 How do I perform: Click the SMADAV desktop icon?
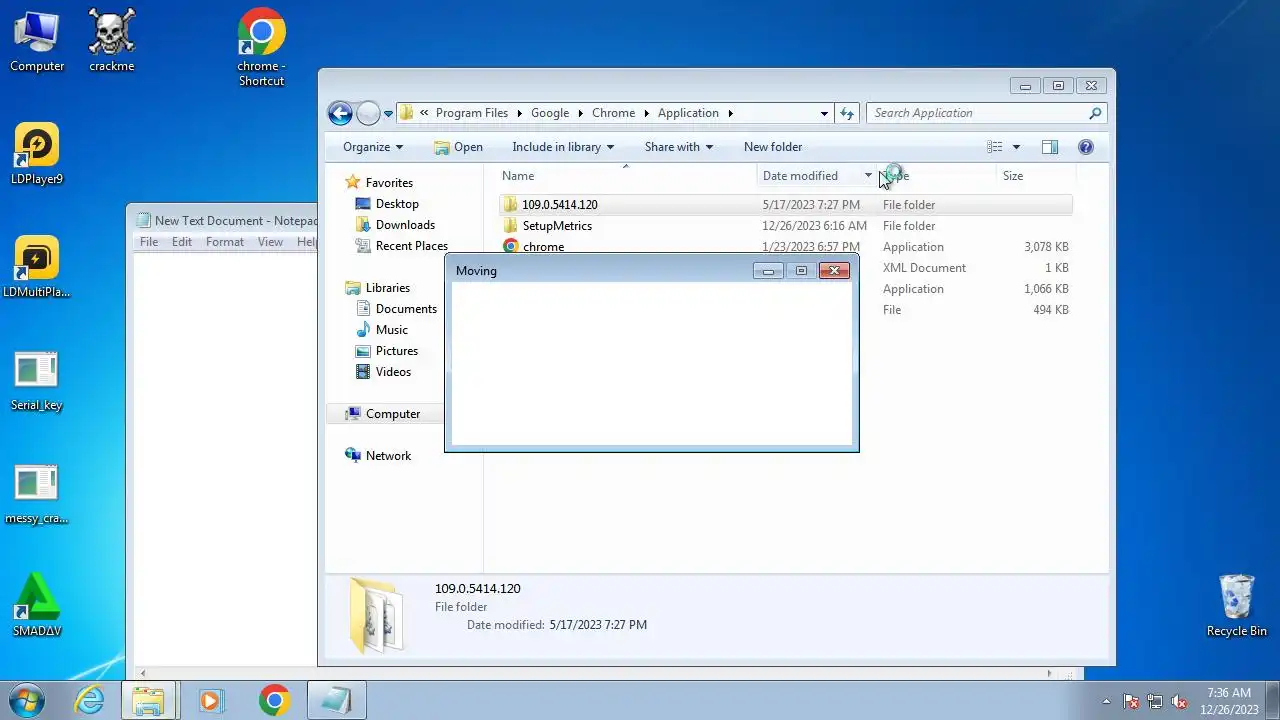(37, 605)
